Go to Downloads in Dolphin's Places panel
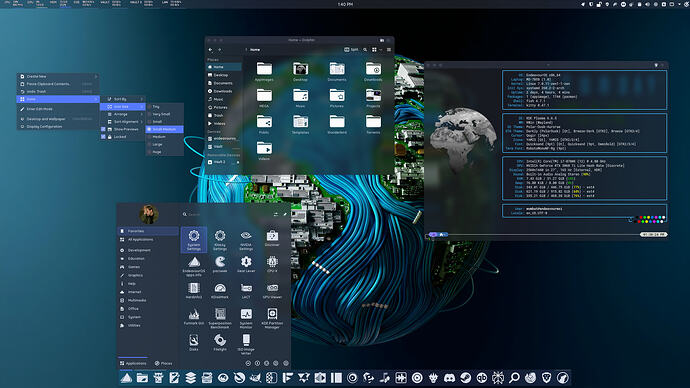Image resolution: width=690 pixels, height=388 pixels. [224, 91]
